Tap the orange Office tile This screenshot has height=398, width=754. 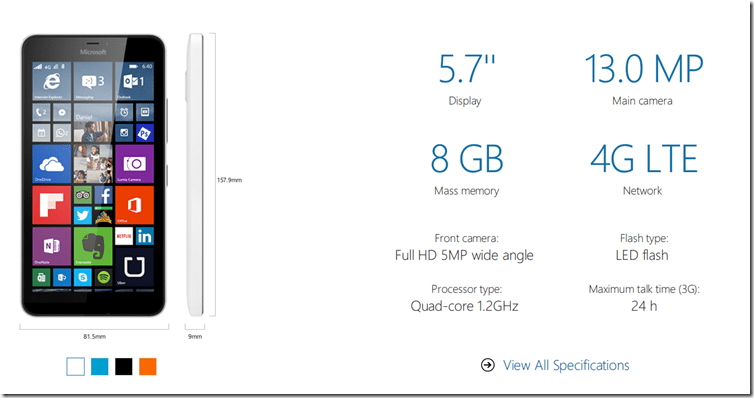(134, 205)
